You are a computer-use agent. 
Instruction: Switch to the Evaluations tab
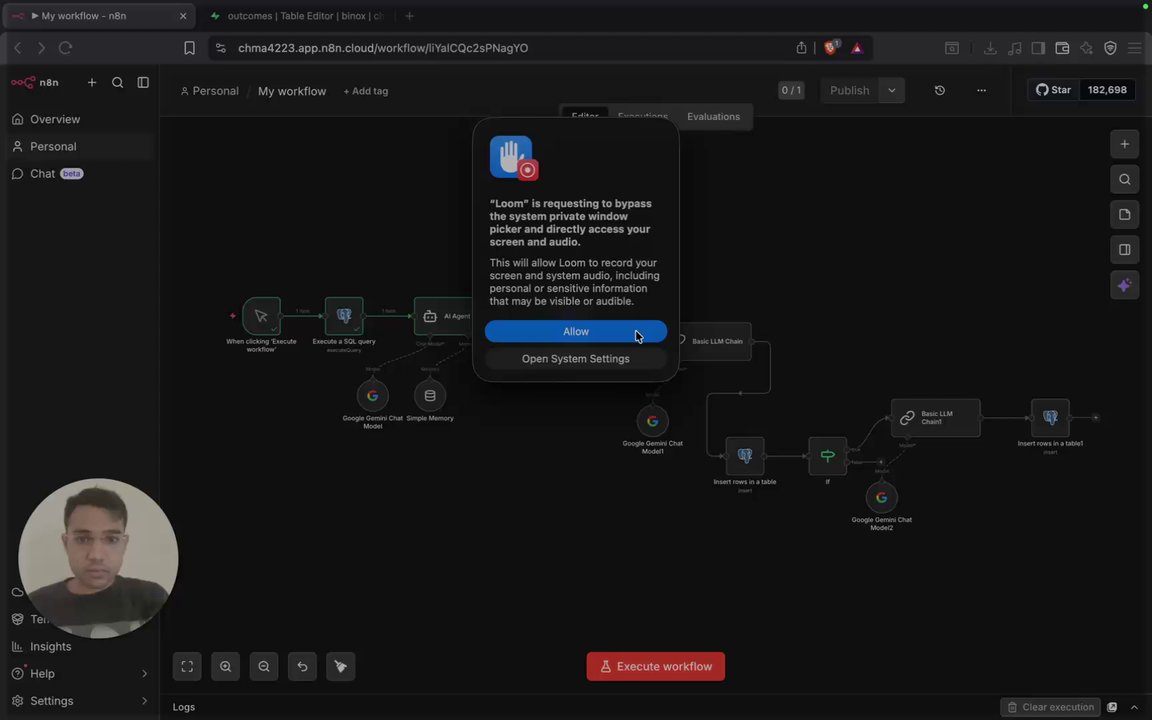point(713,117)
